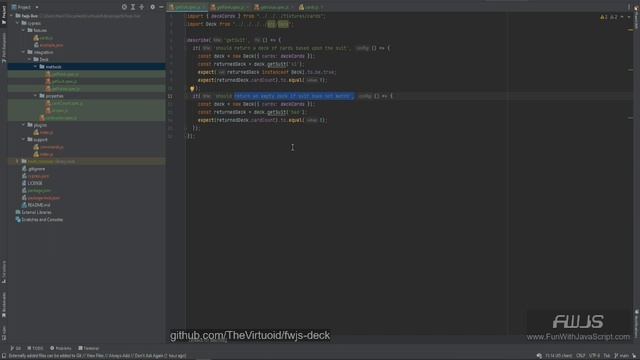
Task: Click the UTF-8 encoding in status bar
Action: click(x=594, y=356)
